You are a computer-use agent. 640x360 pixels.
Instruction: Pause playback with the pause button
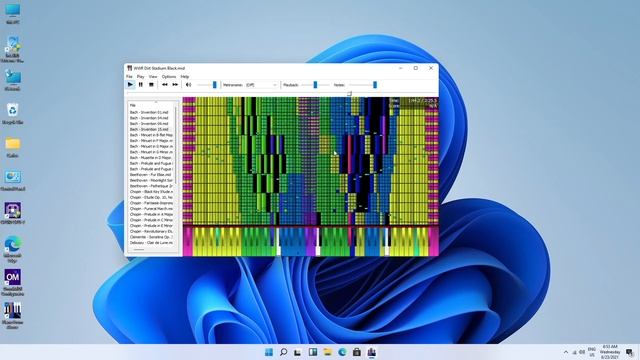pyautogui.click(x=140, y=84)
